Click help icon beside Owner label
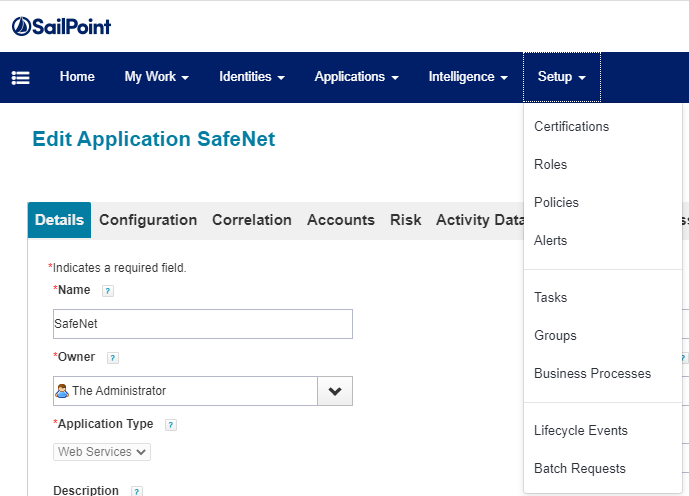689x496 pixels. point(113,358)
